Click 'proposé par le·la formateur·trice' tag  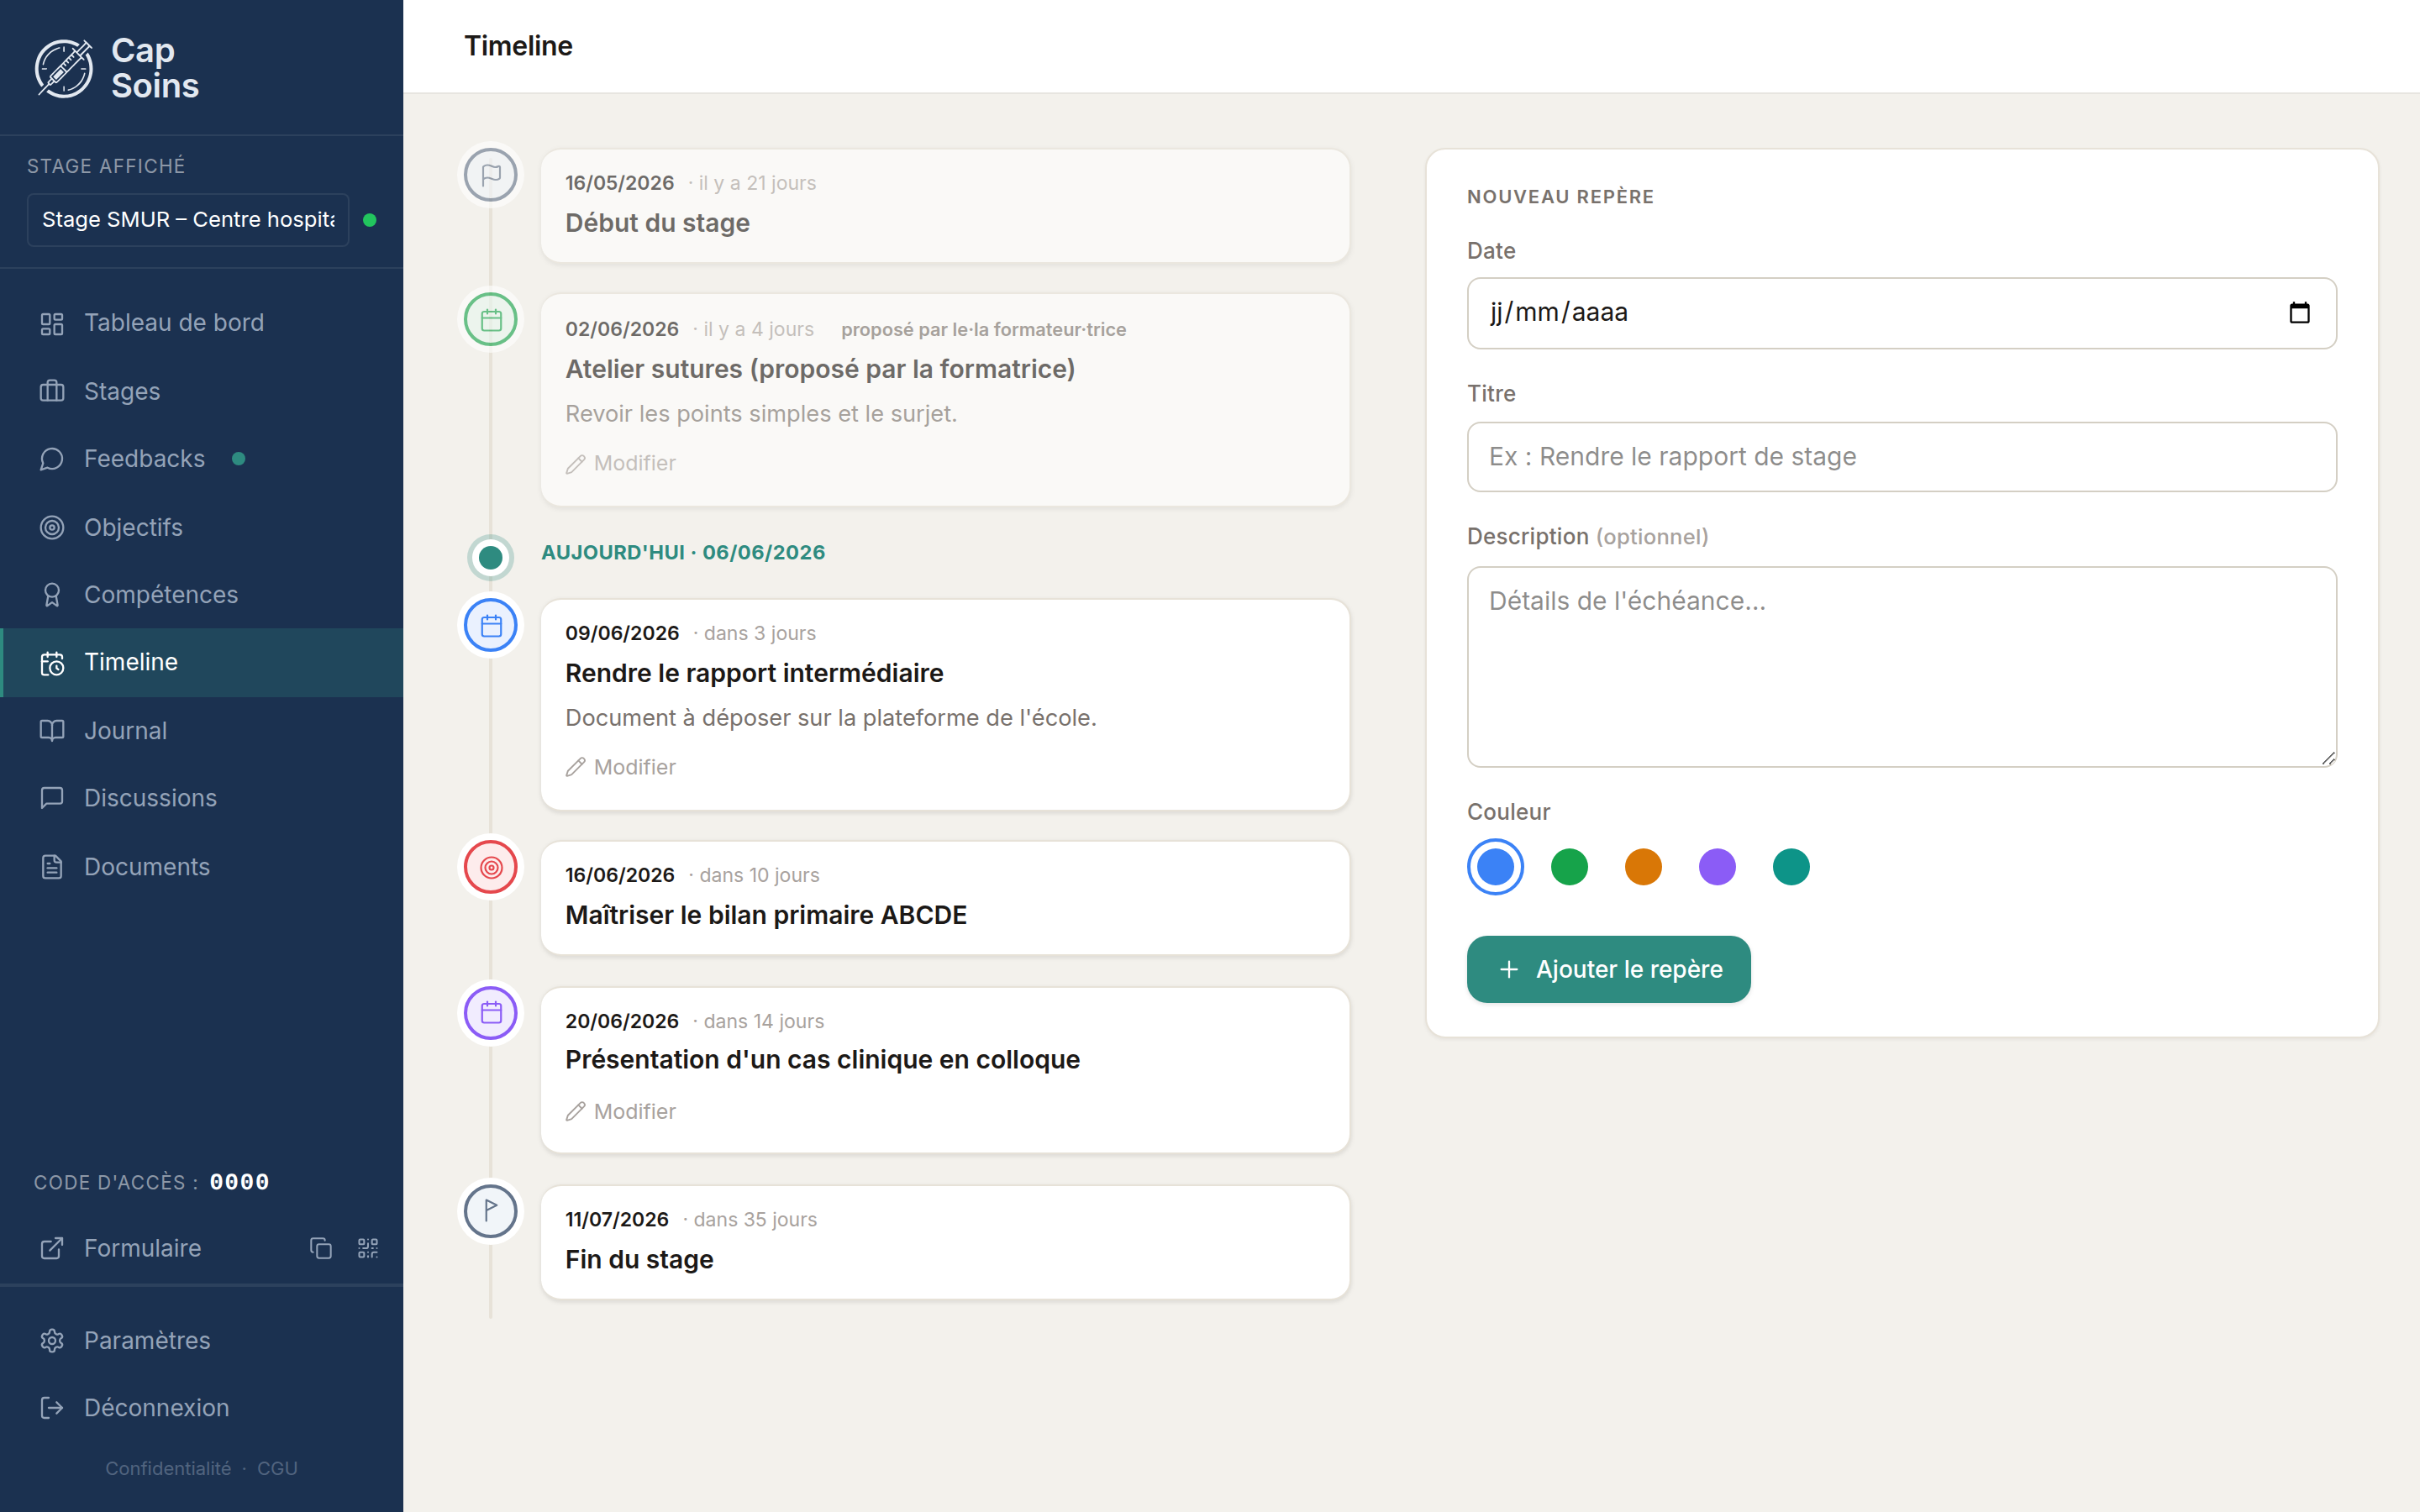[983, 330]
